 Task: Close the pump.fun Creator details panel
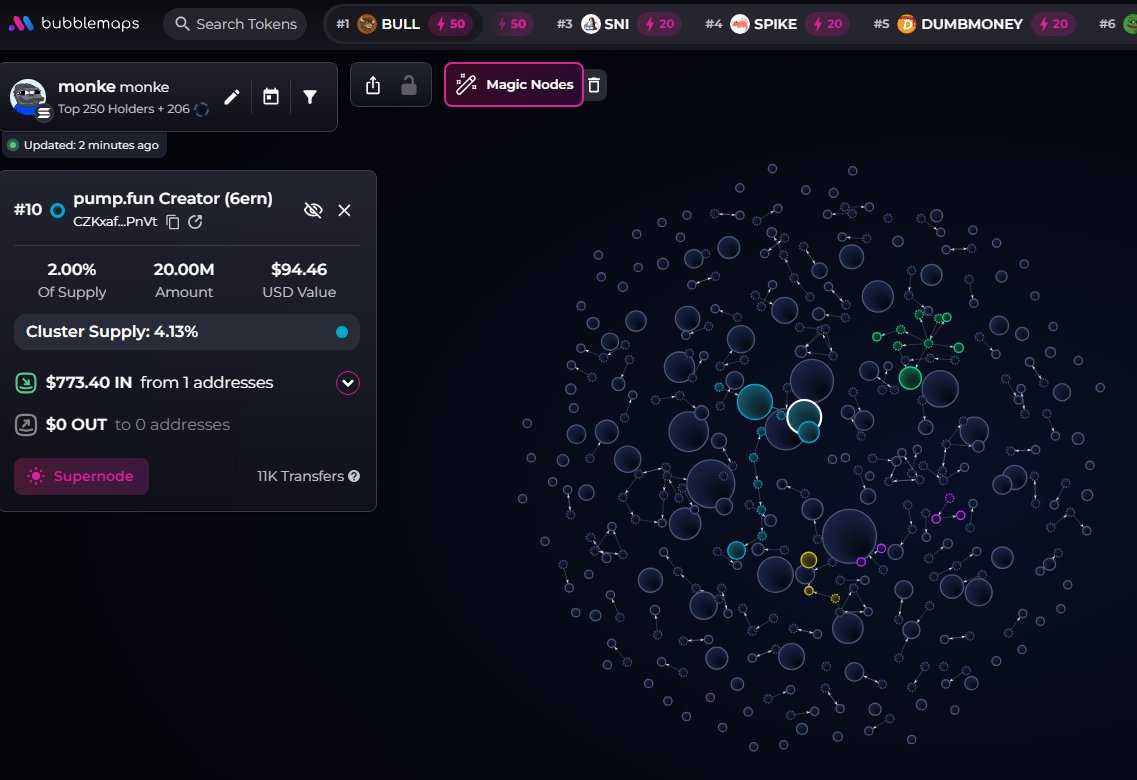[345, 210]
